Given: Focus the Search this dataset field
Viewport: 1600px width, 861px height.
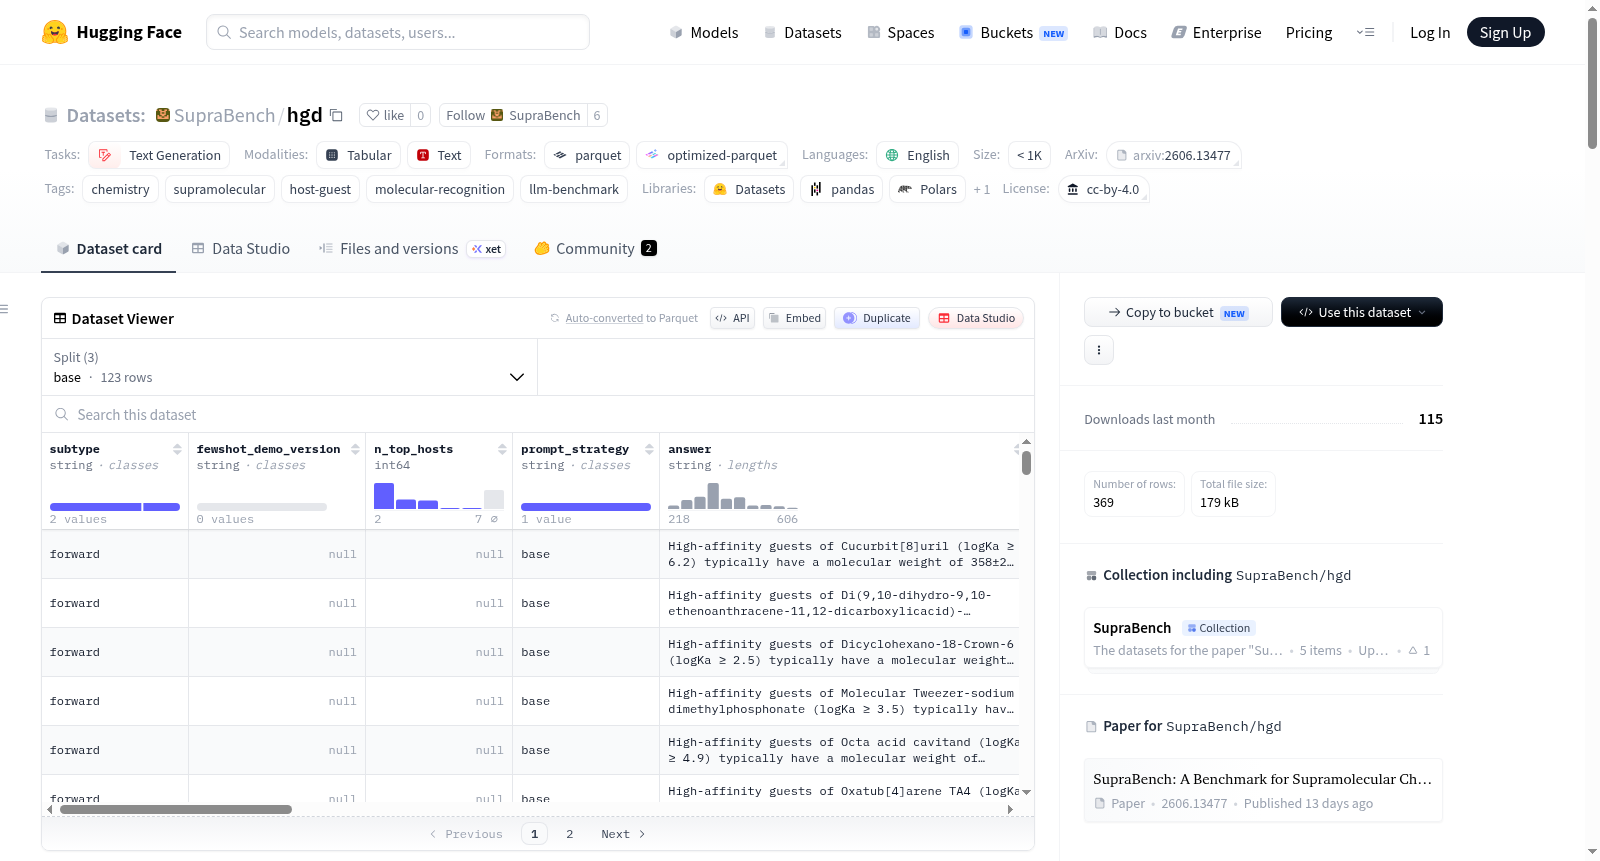Looking at the screenshot, I should (x=538, y=414).
